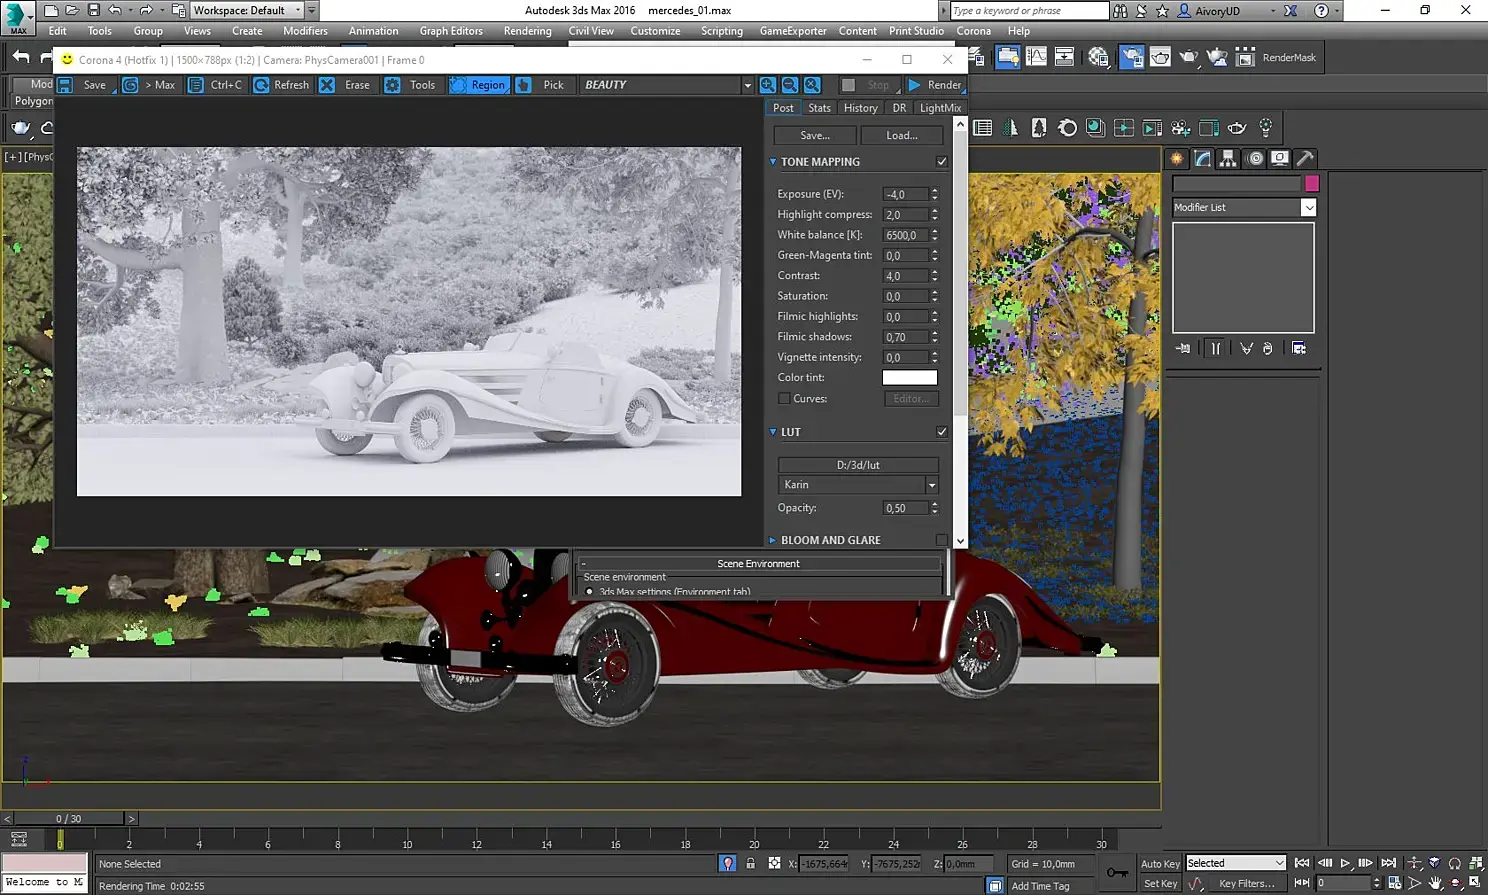Open the Utilities hammer panel

[x=1305, y=158]
